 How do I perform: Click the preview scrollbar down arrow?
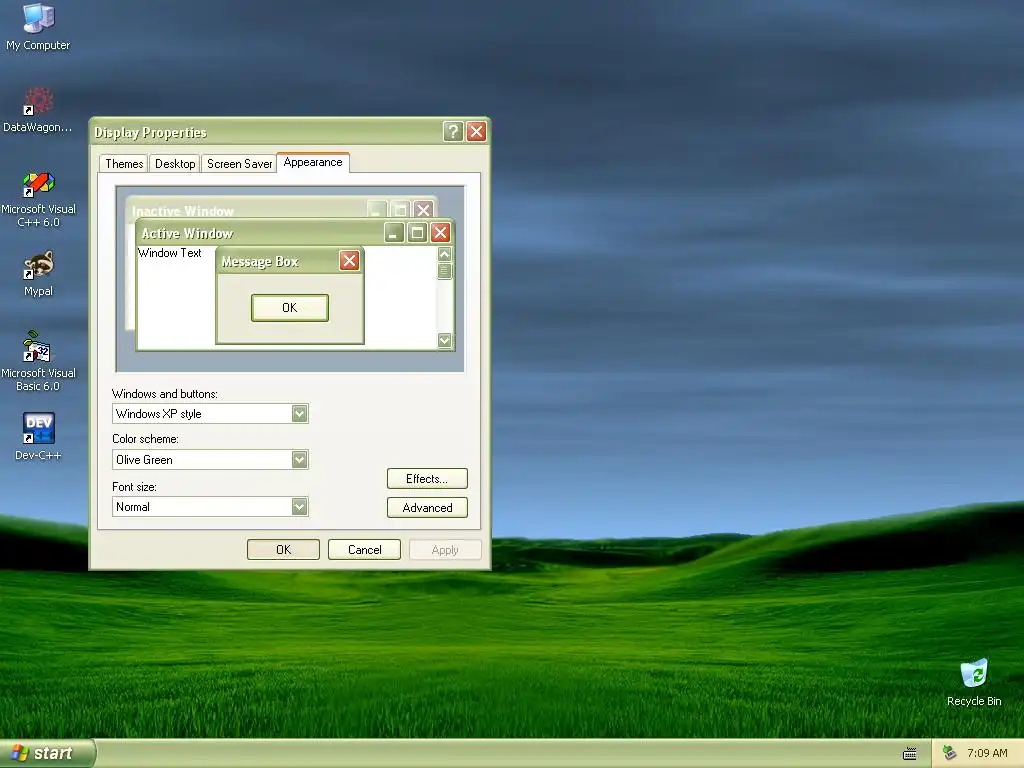pos(445,340)
